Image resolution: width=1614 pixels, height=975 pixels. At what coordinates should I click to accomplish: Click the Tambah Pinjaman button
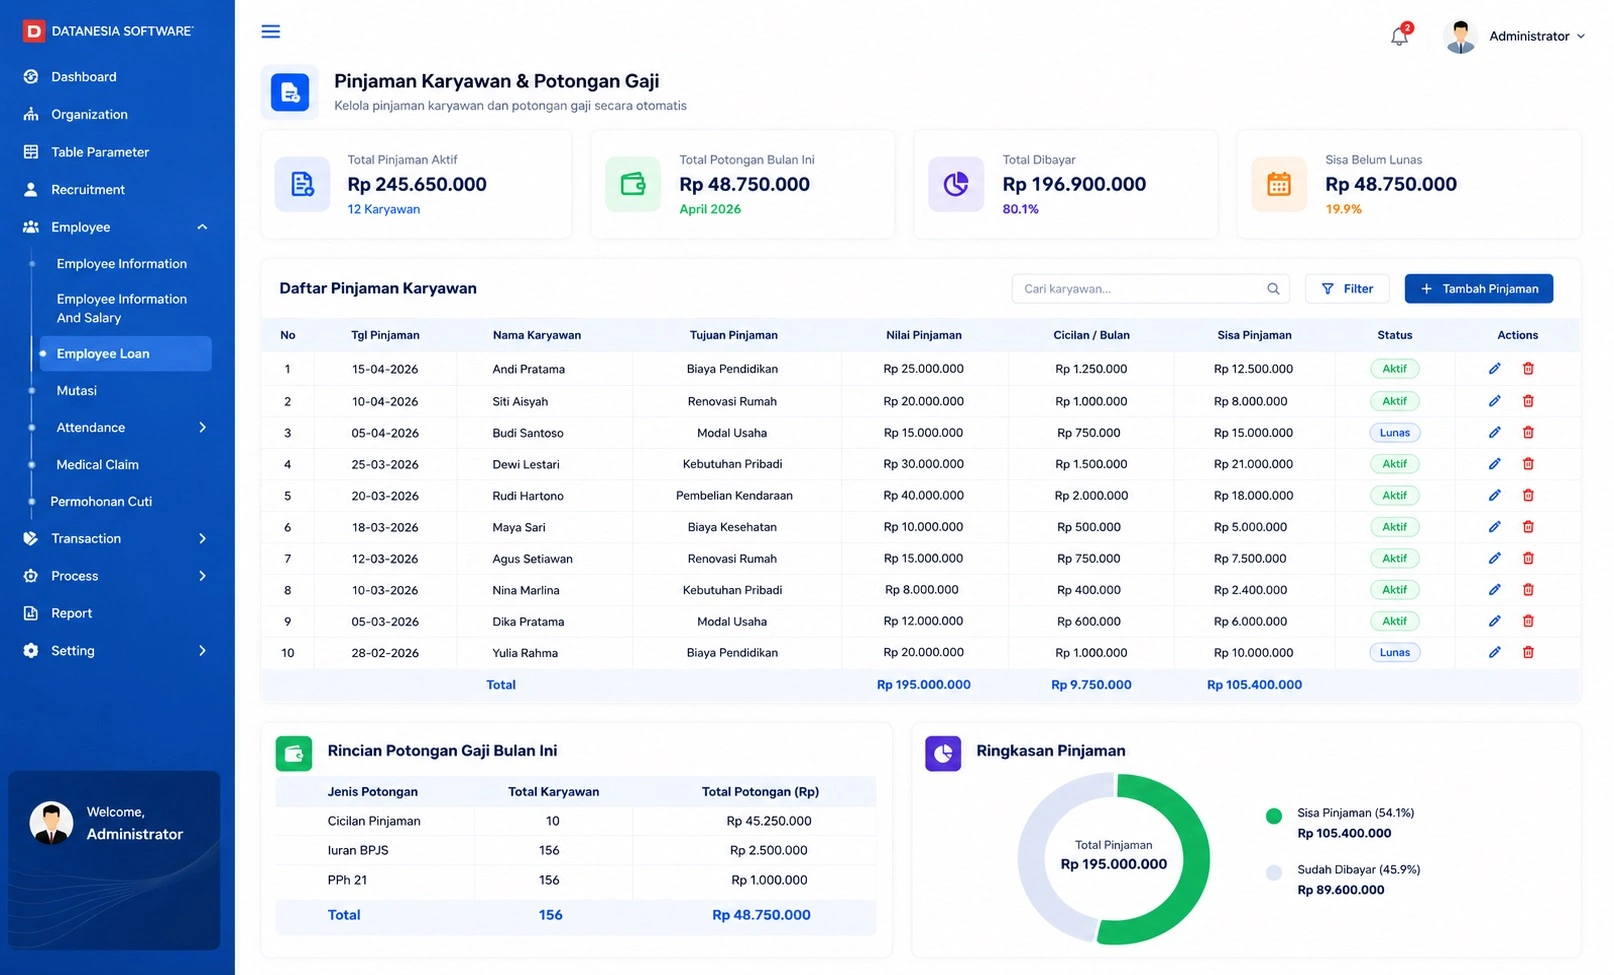pyautogui.click(x=1478, y=289)
